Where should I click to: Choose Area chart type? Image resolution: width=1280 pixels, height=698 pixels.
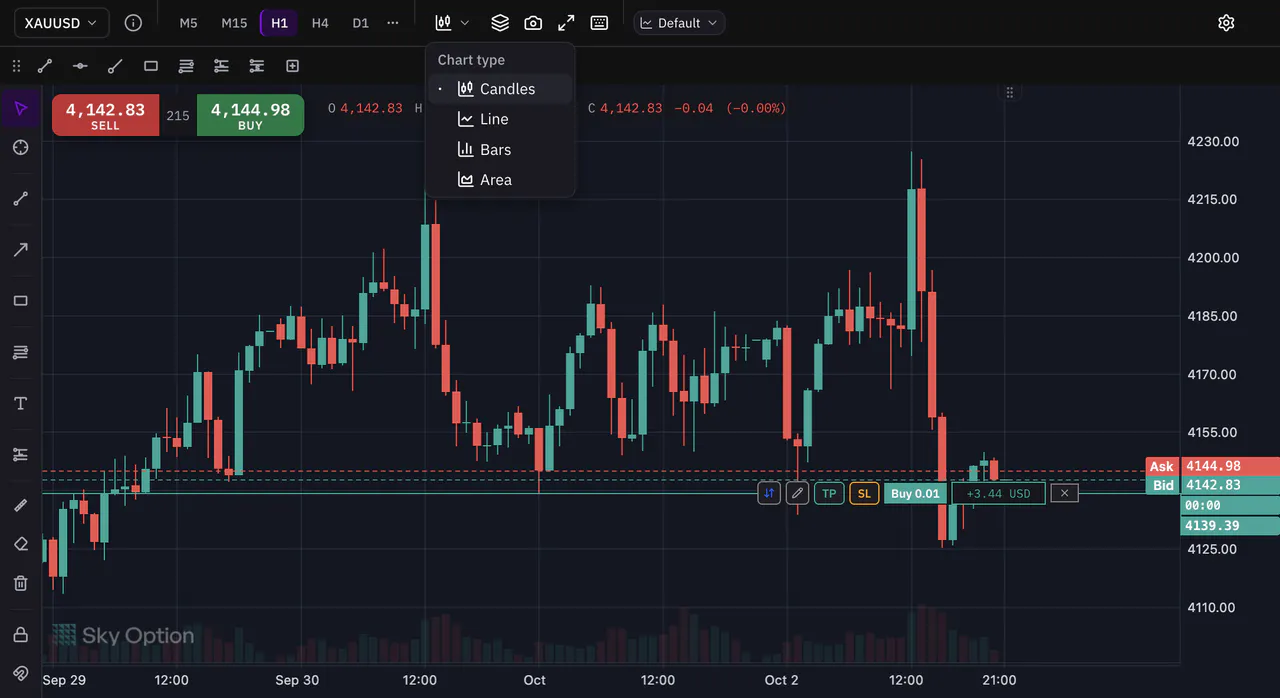point(500,180)
